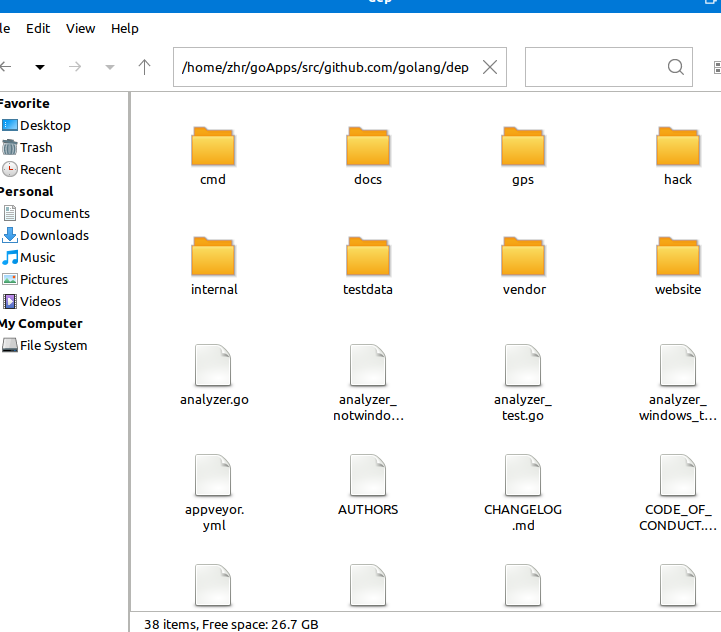The height and width of the screenshot is (632, 721).
Task: Select the analyzer_notwindo… file icon
Action: point(368,365)
